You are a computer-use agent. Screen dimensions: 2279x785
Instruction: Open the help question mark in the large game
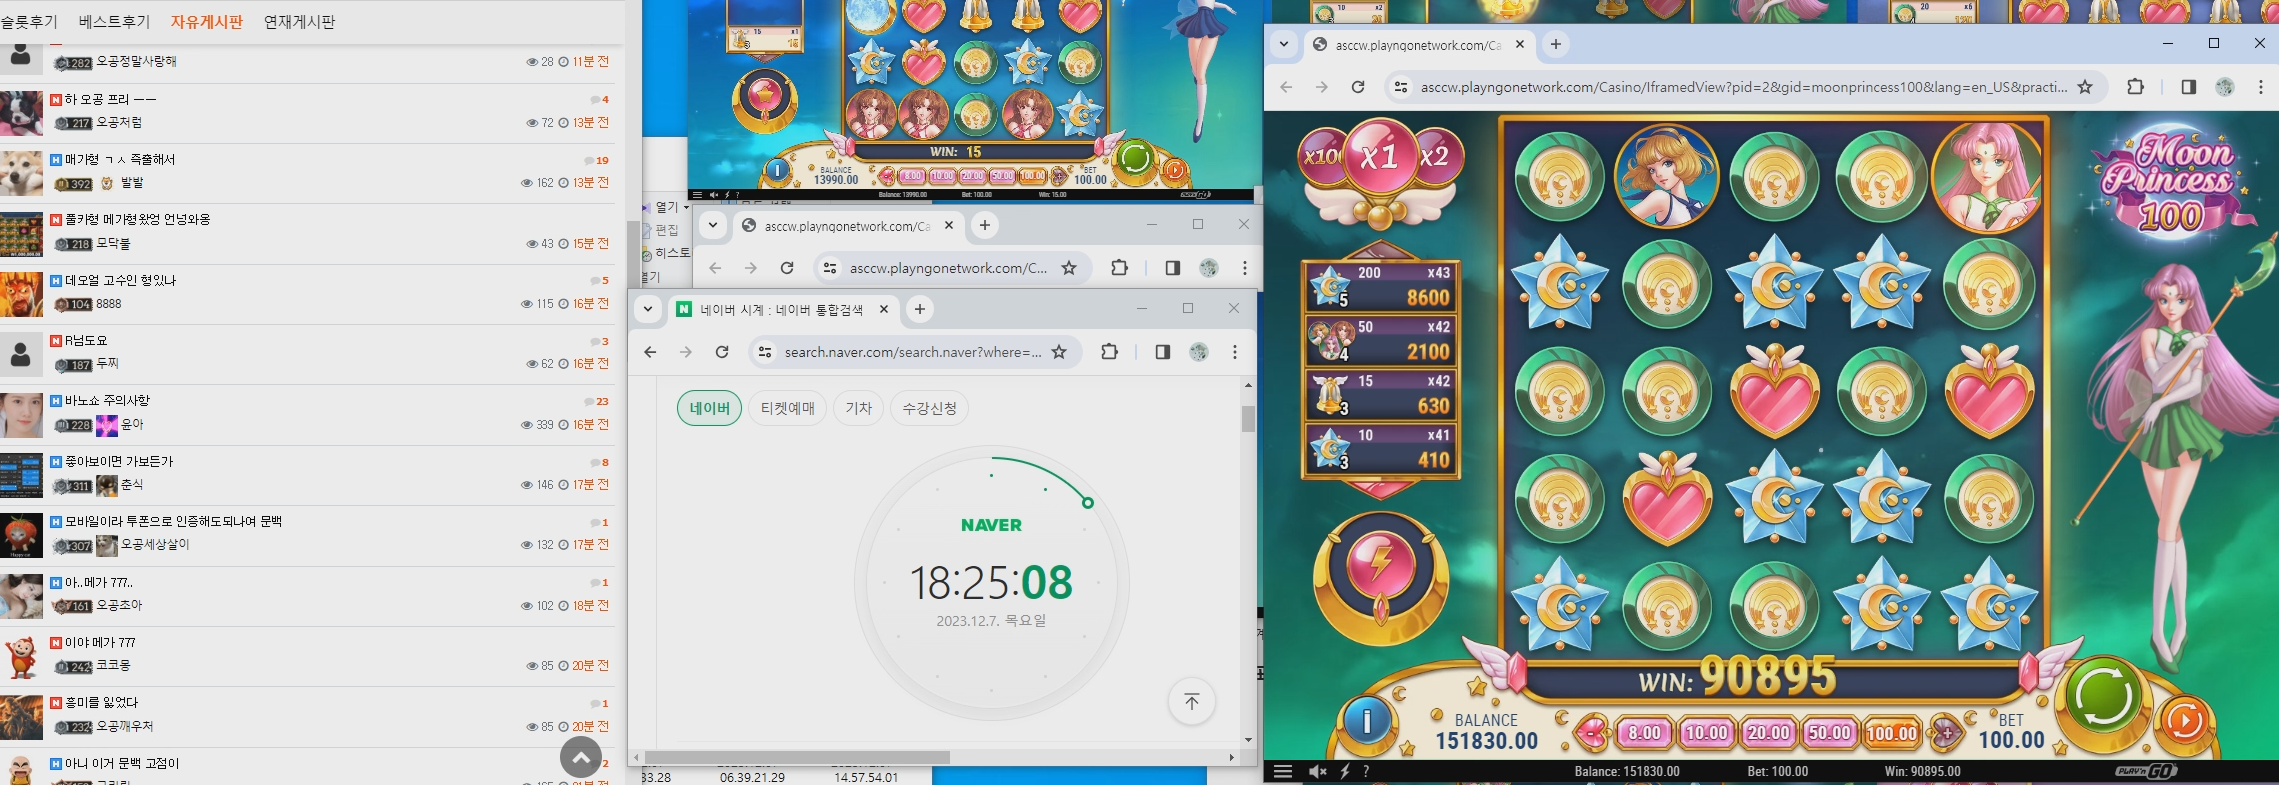[x=1366, y=771]
